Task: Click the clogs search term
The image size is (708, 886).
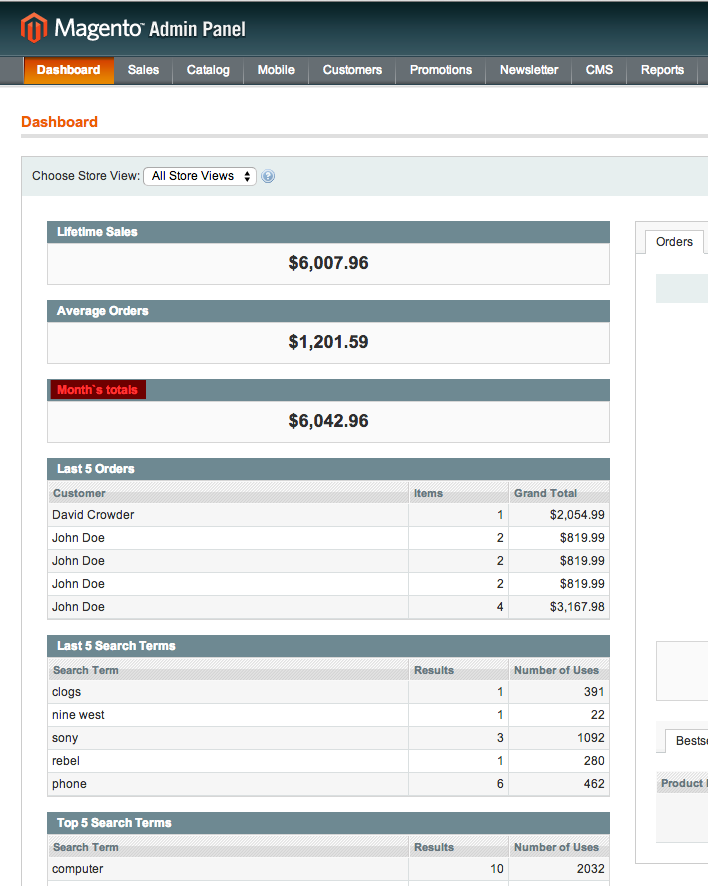Action: coord(67,692)
